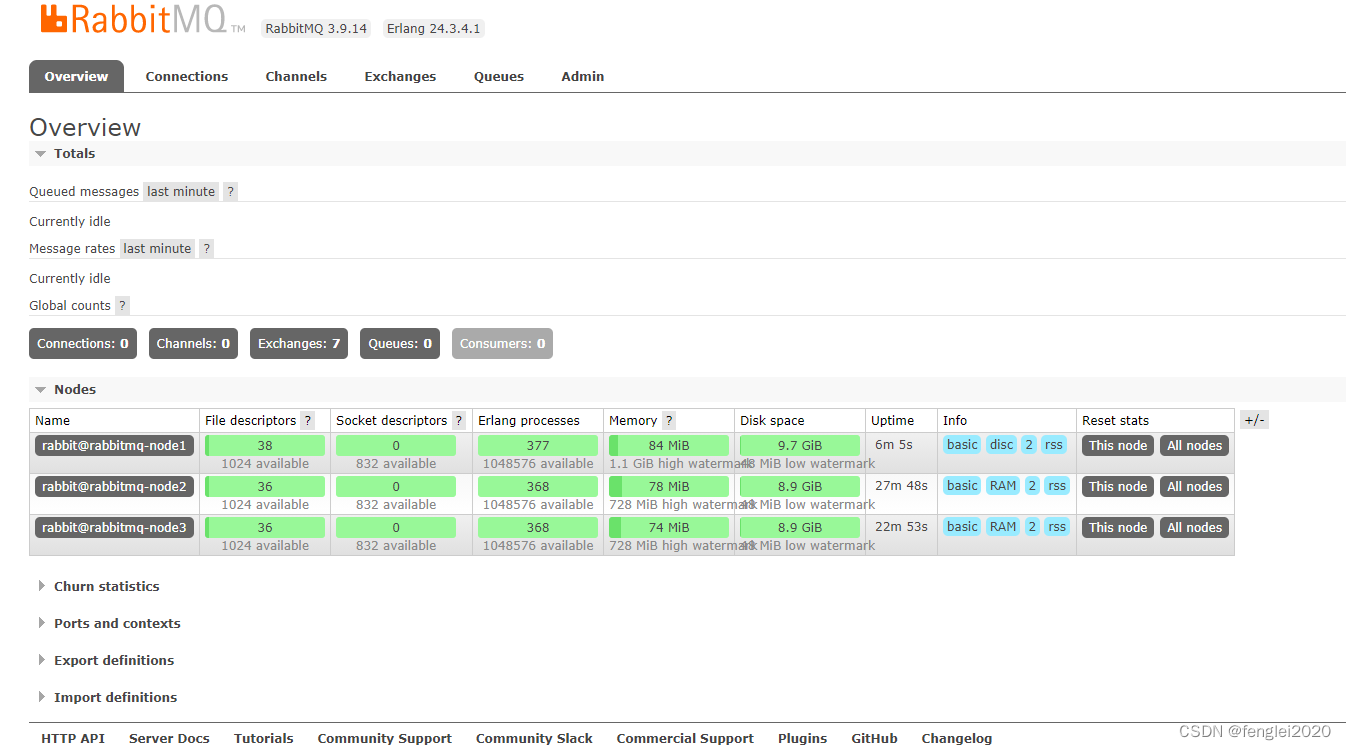Open the Channels tab

click(296, 76)
